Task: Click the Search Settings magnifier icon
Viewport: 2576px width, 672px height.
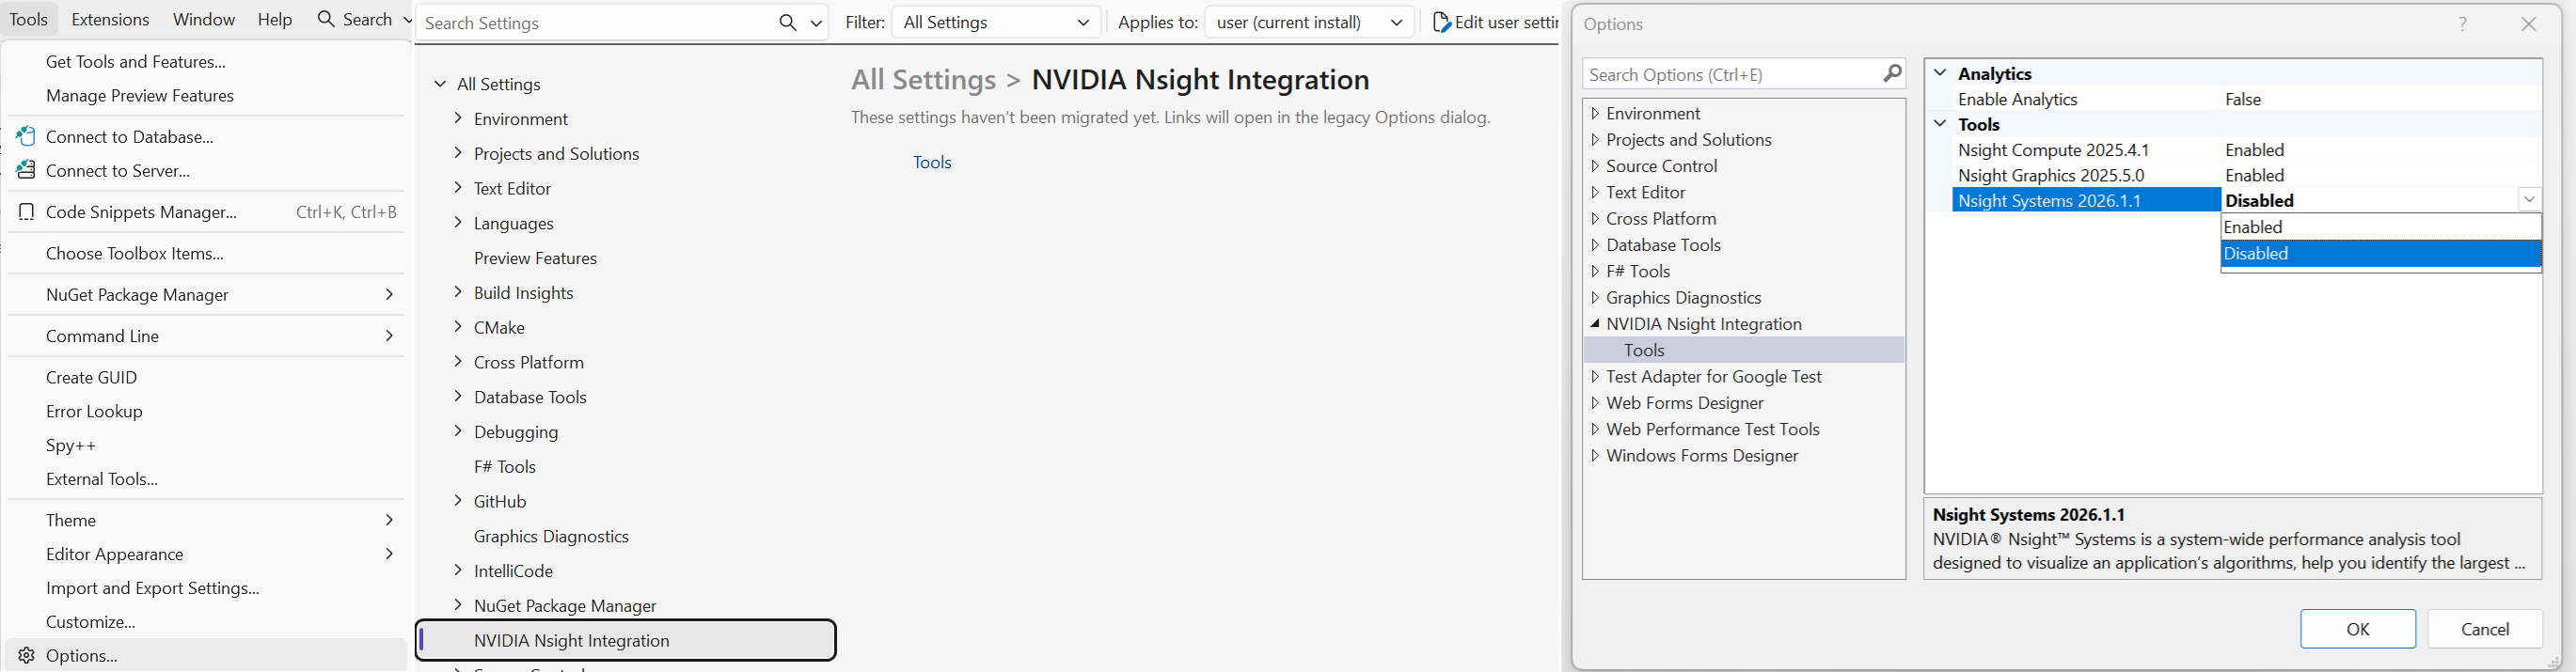Action: [788, 22]
